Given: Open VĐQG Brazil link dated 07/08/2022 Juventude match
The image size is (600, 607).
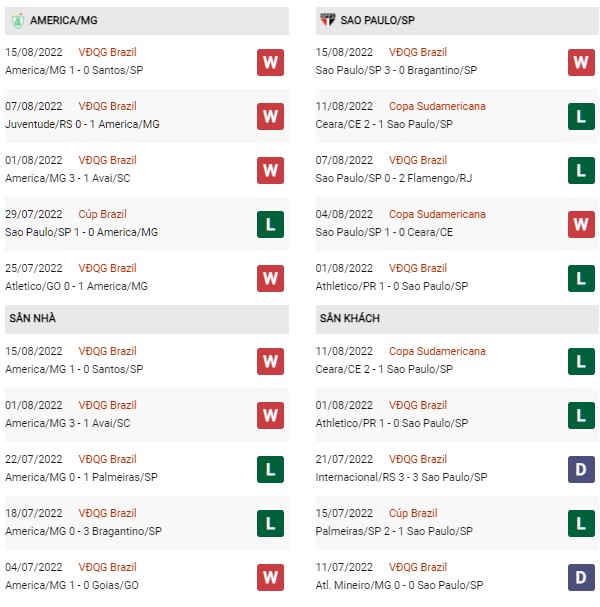Looking at the screenshot, I should click(x=107, y=106).
